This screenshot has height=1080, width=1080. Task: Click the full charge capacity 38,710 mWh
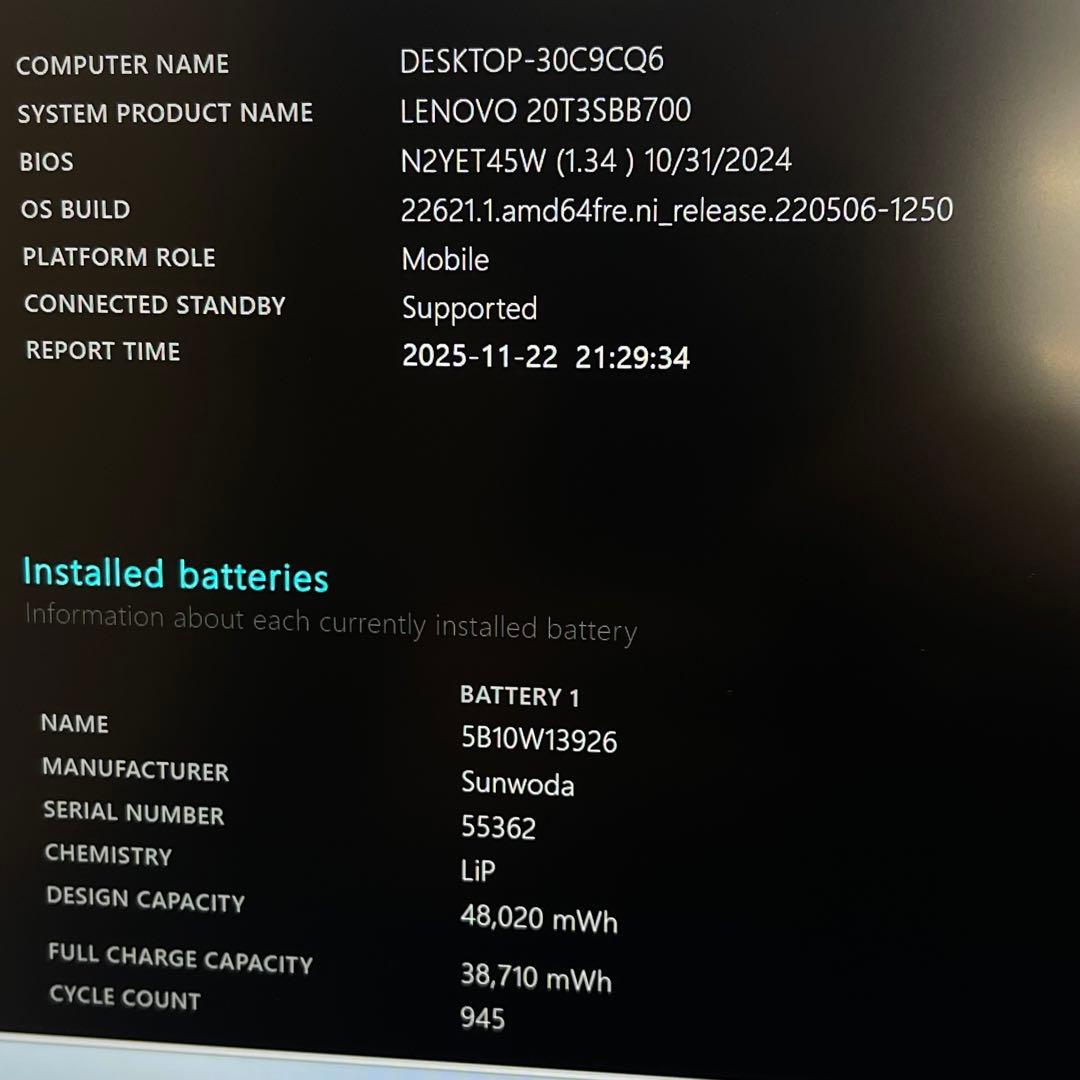pyautogui.click(x=536, y=980)
